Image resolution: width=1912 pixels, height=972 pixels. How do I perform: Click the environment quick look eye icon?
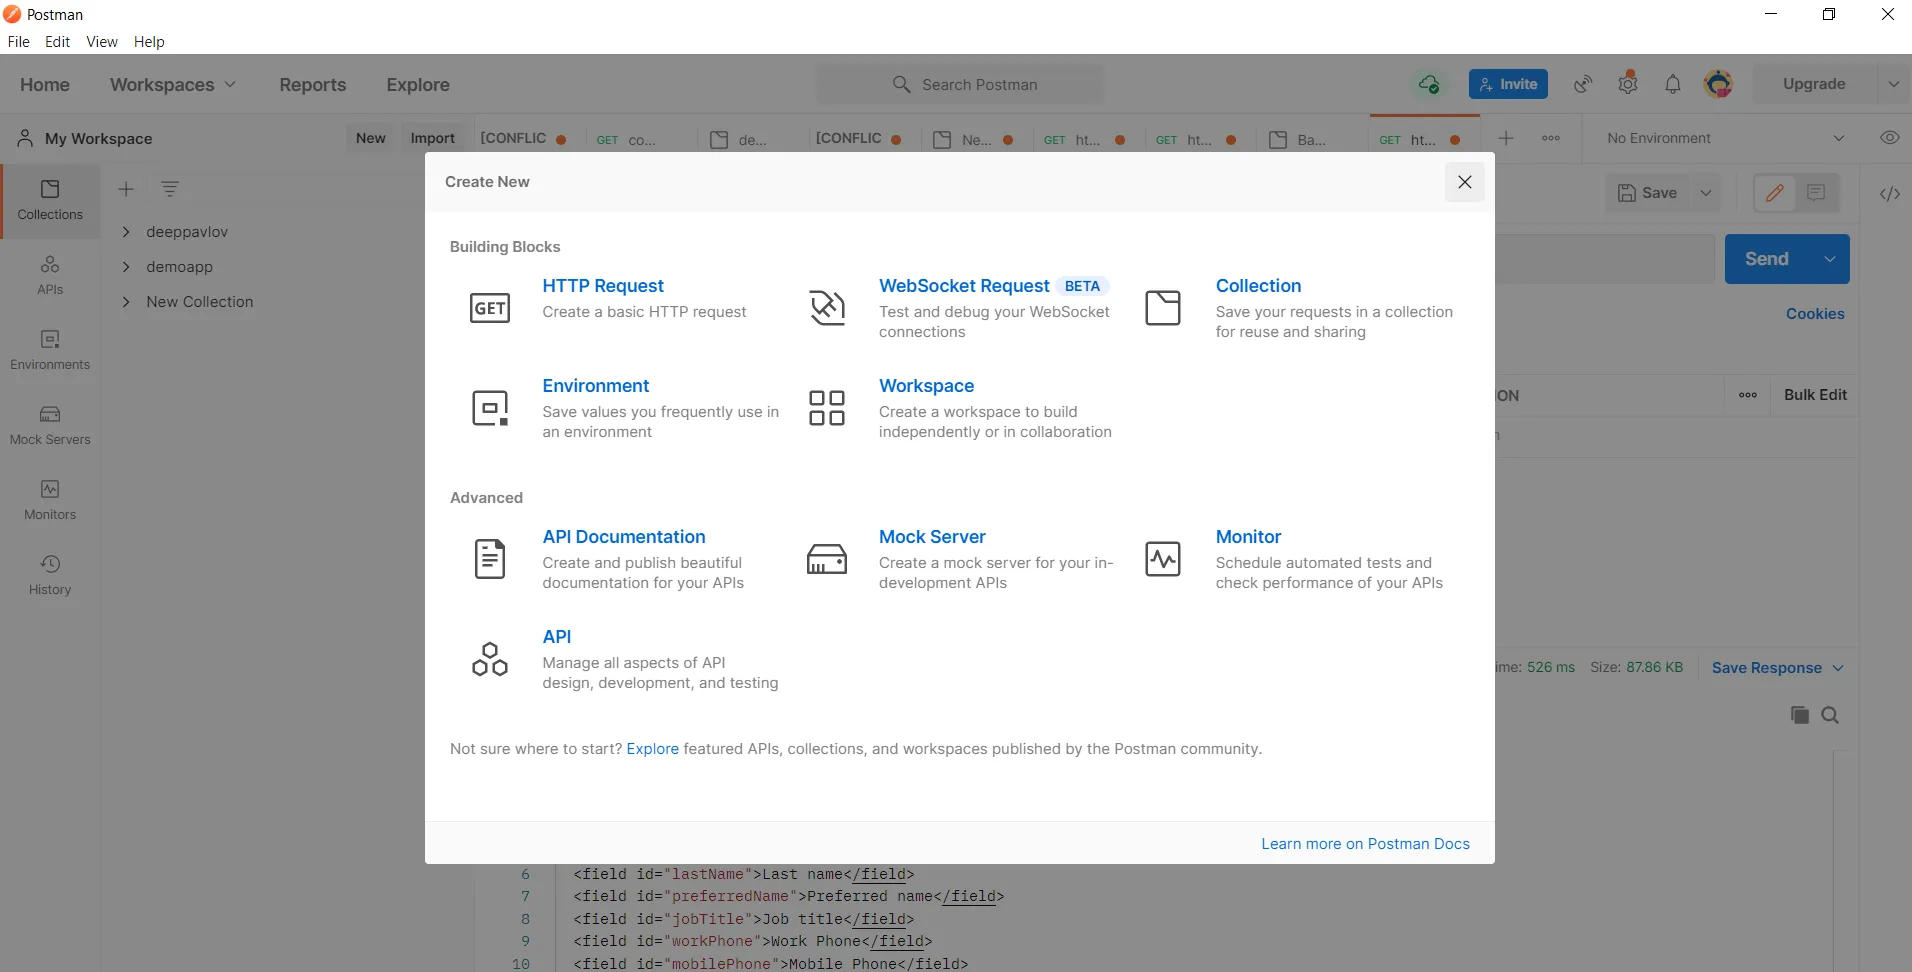[x=1889, y=138]
